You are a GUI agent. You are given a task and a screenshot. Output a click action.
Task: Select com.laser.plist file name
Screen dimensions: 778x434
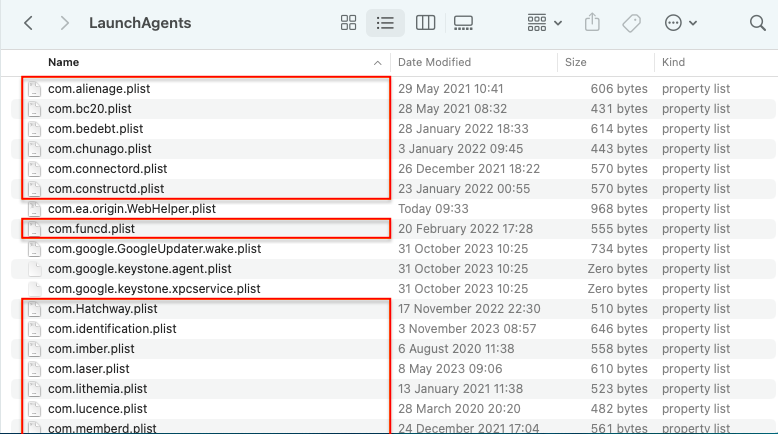(89, 369)
